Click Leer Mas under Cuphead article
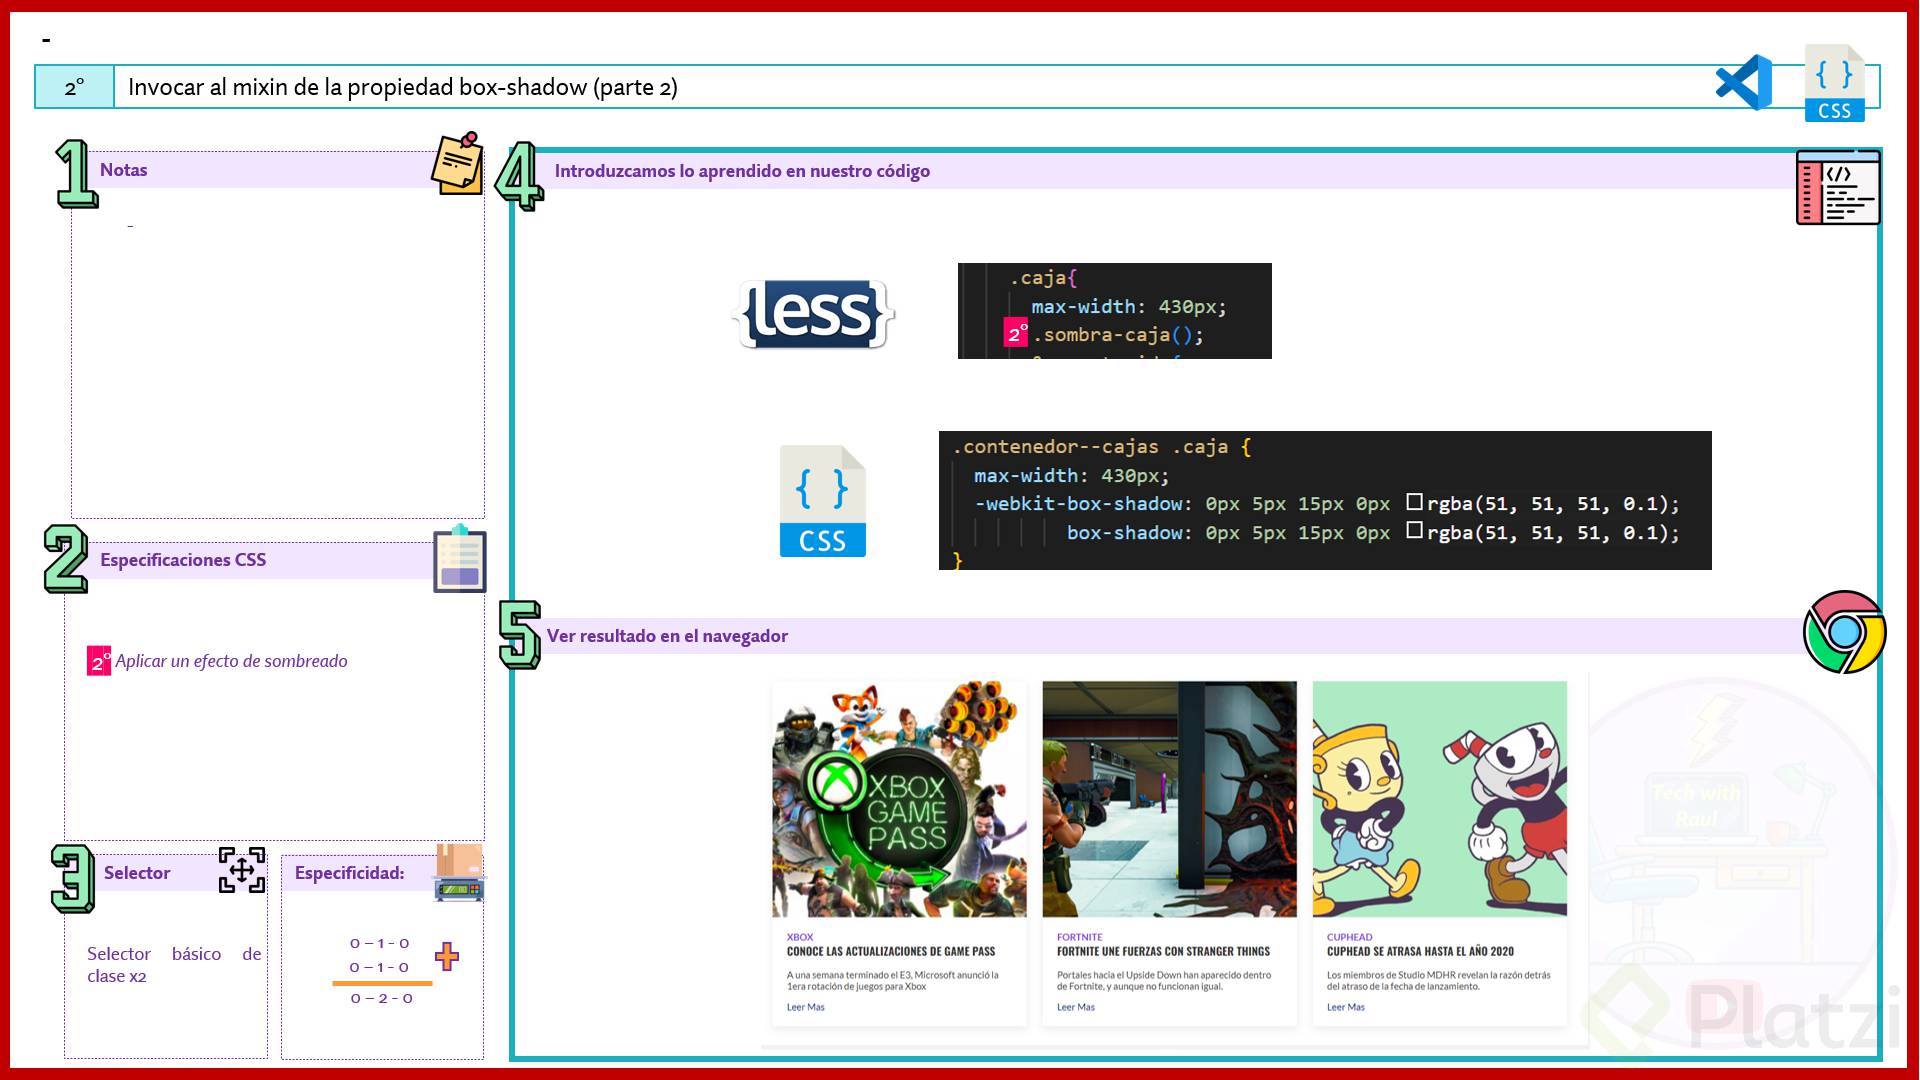The height and width of the screenshot is (1080, 1920). click(1345, 1007)
